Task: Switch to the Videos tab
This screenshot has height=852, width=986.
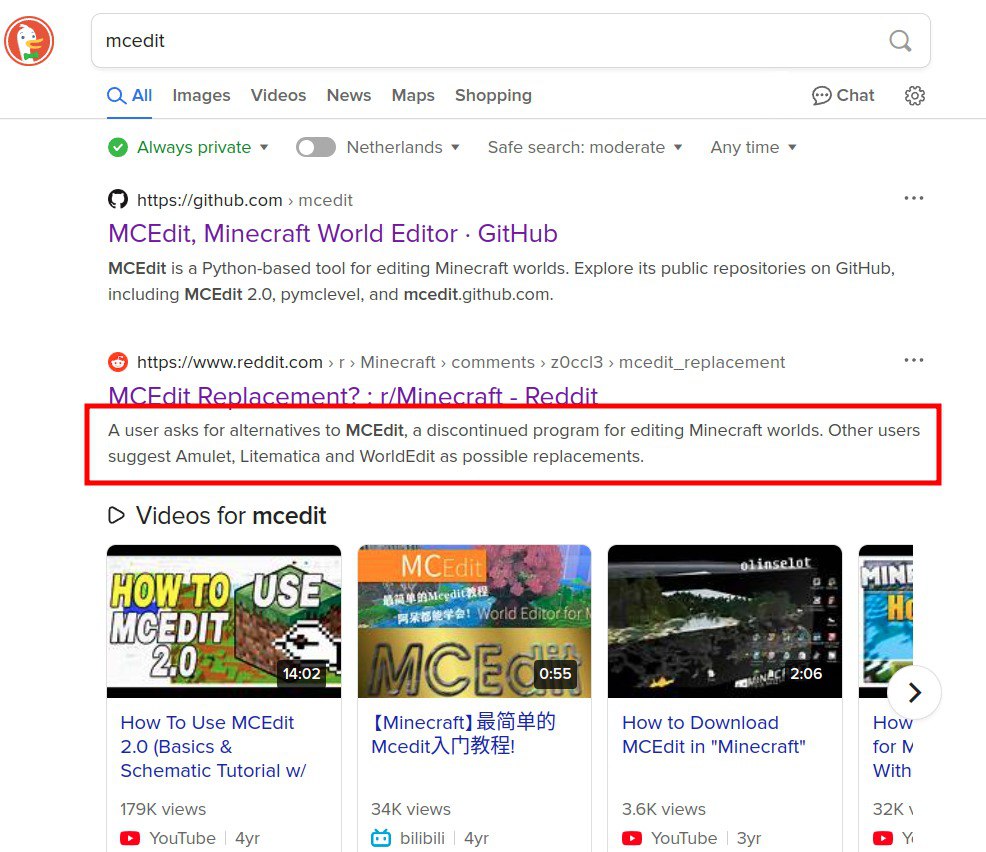Action: [x=278, y=96]
